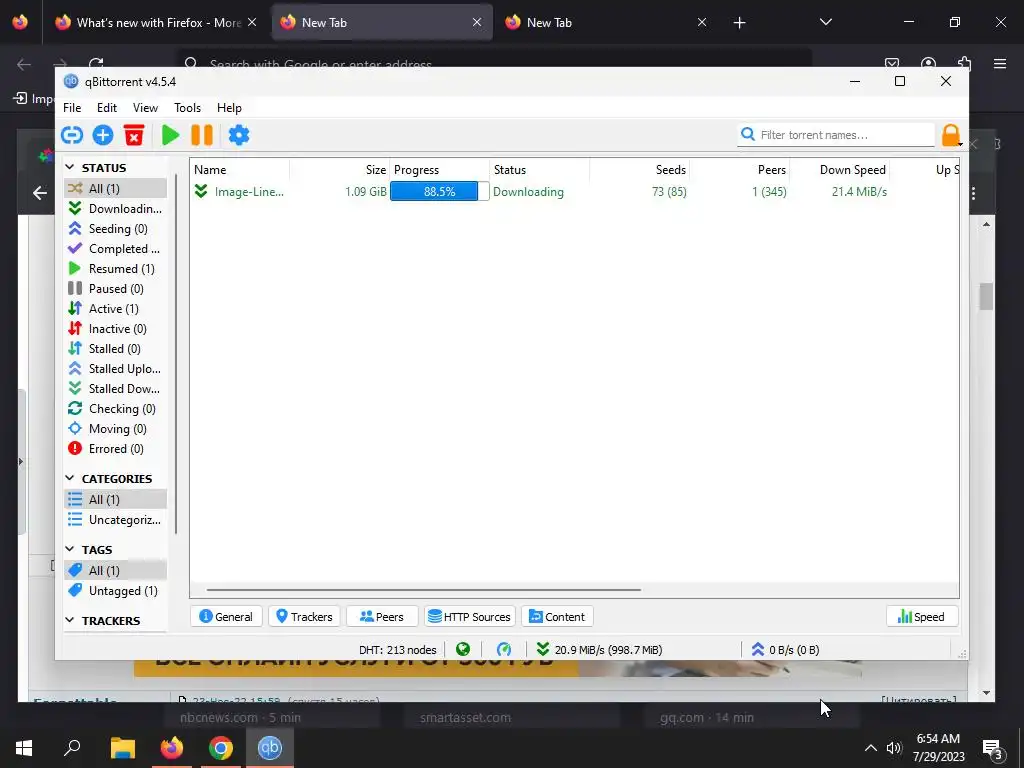Open File Explorer from the taskbar
This screenshot has width=1024, height=768.
point(122,748)
